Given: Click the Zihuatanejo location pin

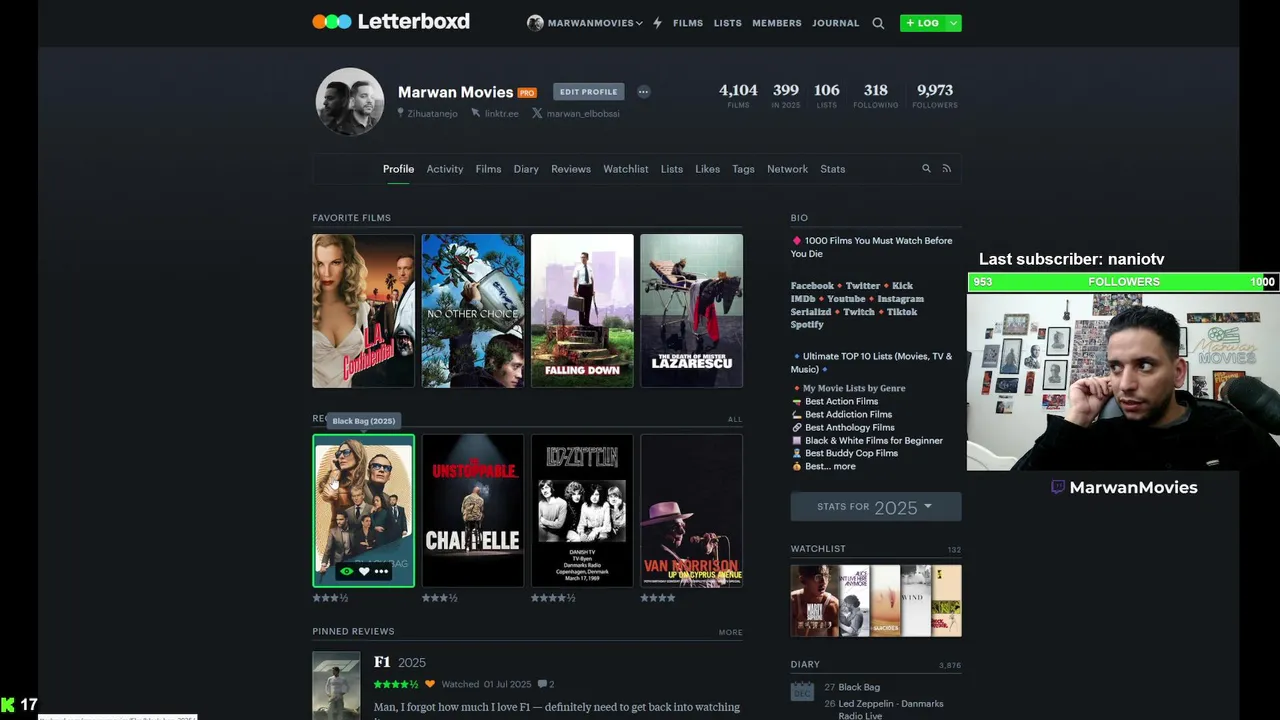Looking at the screenshot, I should pyautogui.click(x=401, y=113).
